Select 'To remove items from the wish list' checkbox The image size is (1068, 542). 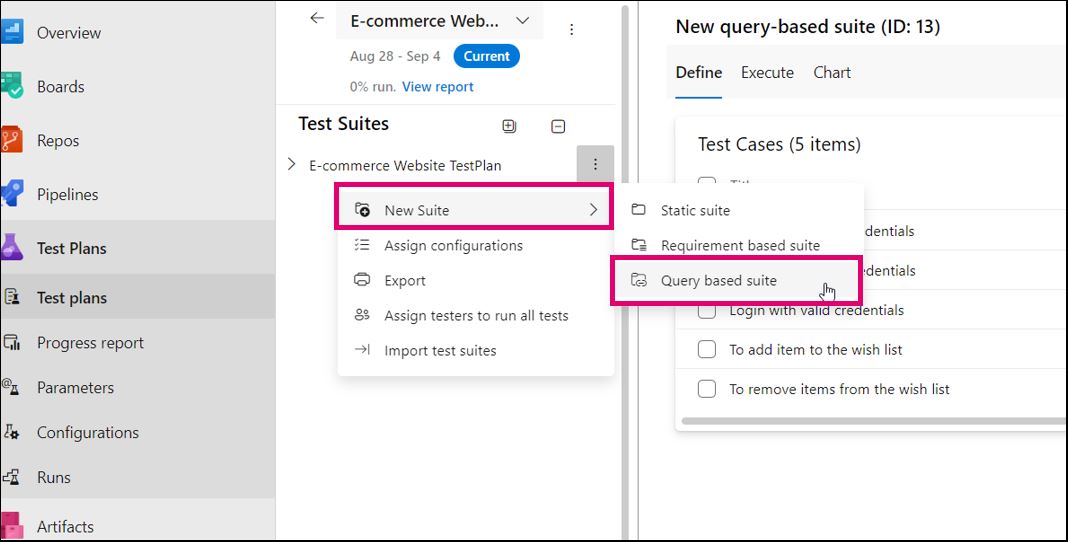707,389
